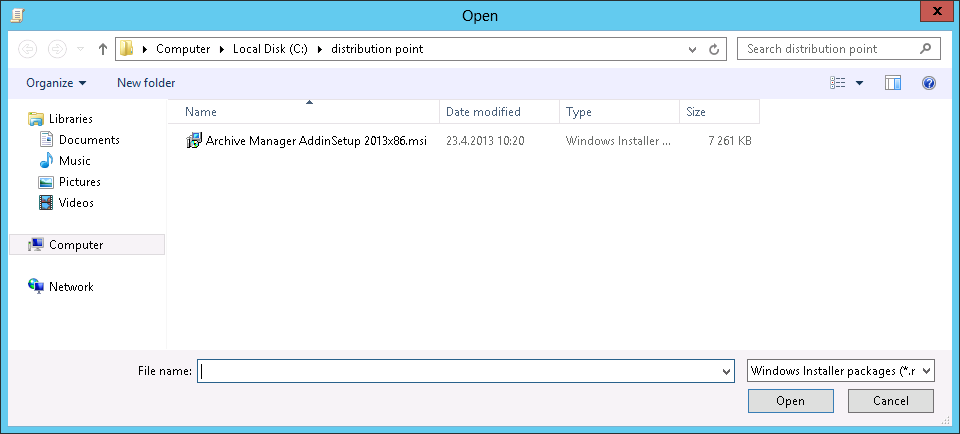
Task: Show the preview pane
Action: 893,83
